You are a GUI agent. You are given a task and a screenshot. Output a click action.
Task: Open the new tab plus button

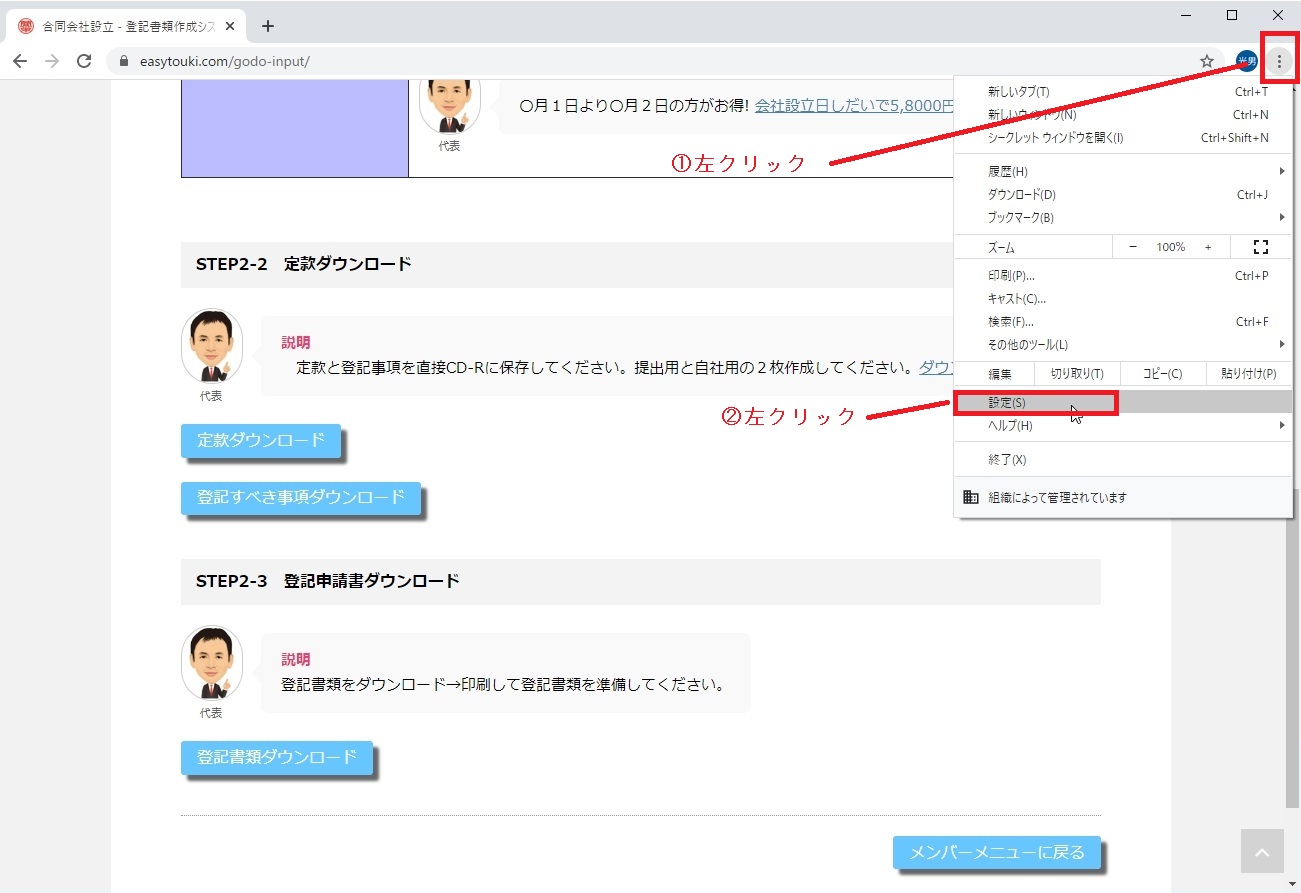tap(267, 26)
